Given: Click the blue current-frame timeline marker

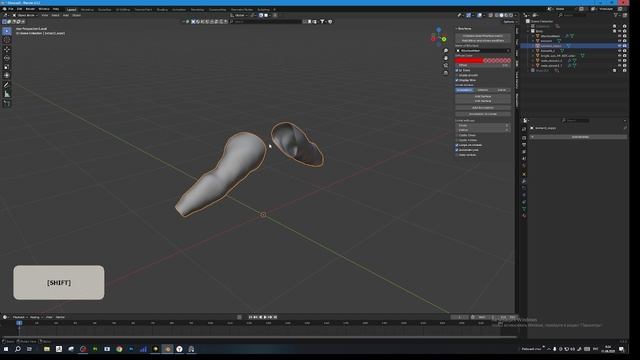Looking at the screenshot, I should tap(19, 323).
